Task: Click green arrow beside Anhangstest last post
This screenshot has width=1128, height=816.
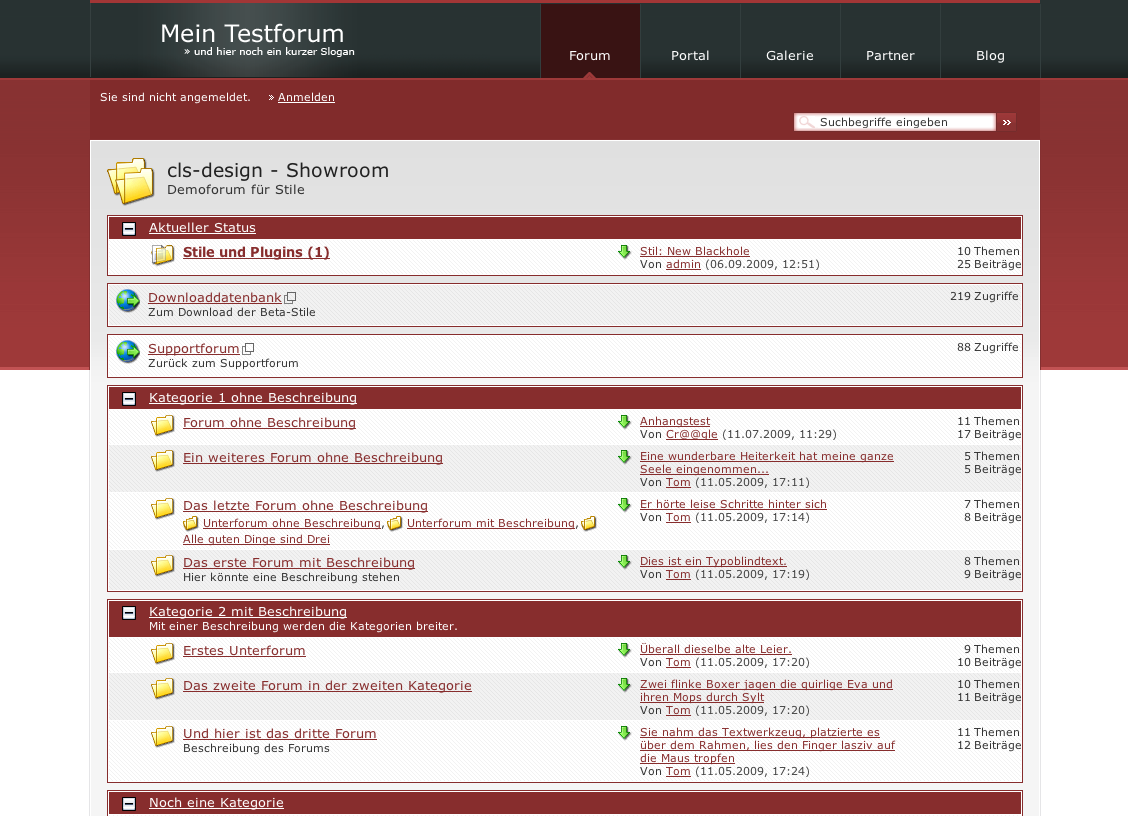Action: tap(625, 422)
